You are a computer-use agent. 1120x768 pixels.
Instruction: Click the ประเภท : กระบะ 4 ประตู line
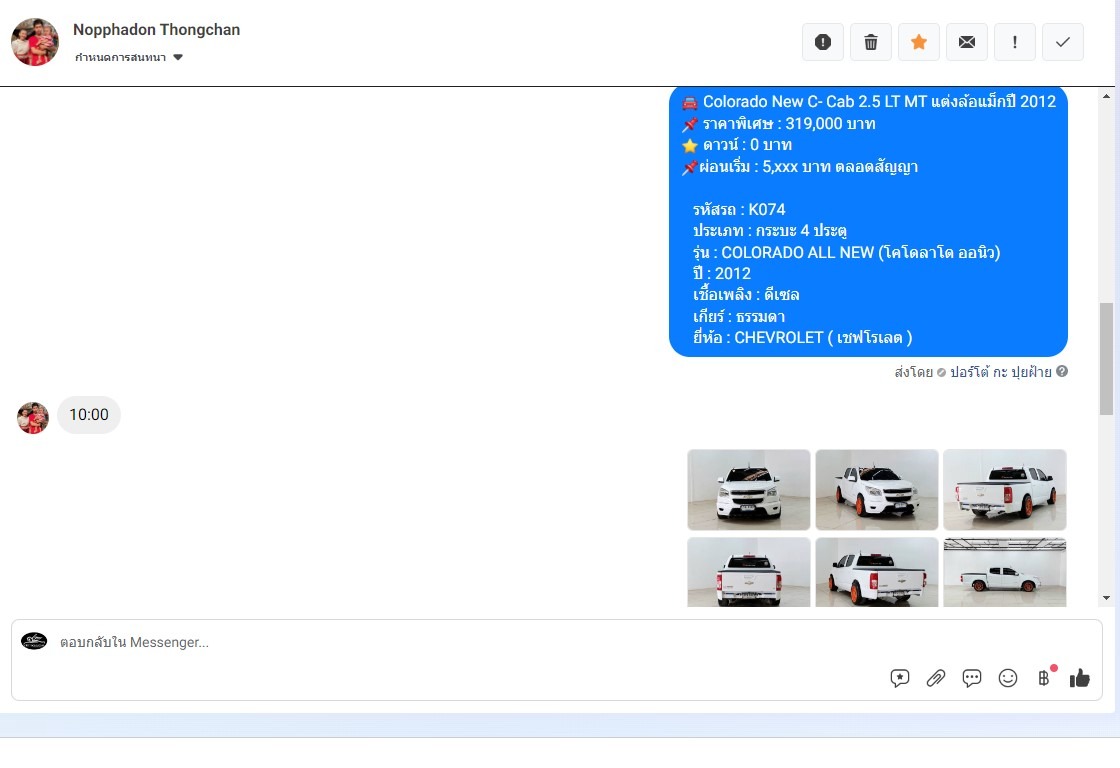(769, 231)
